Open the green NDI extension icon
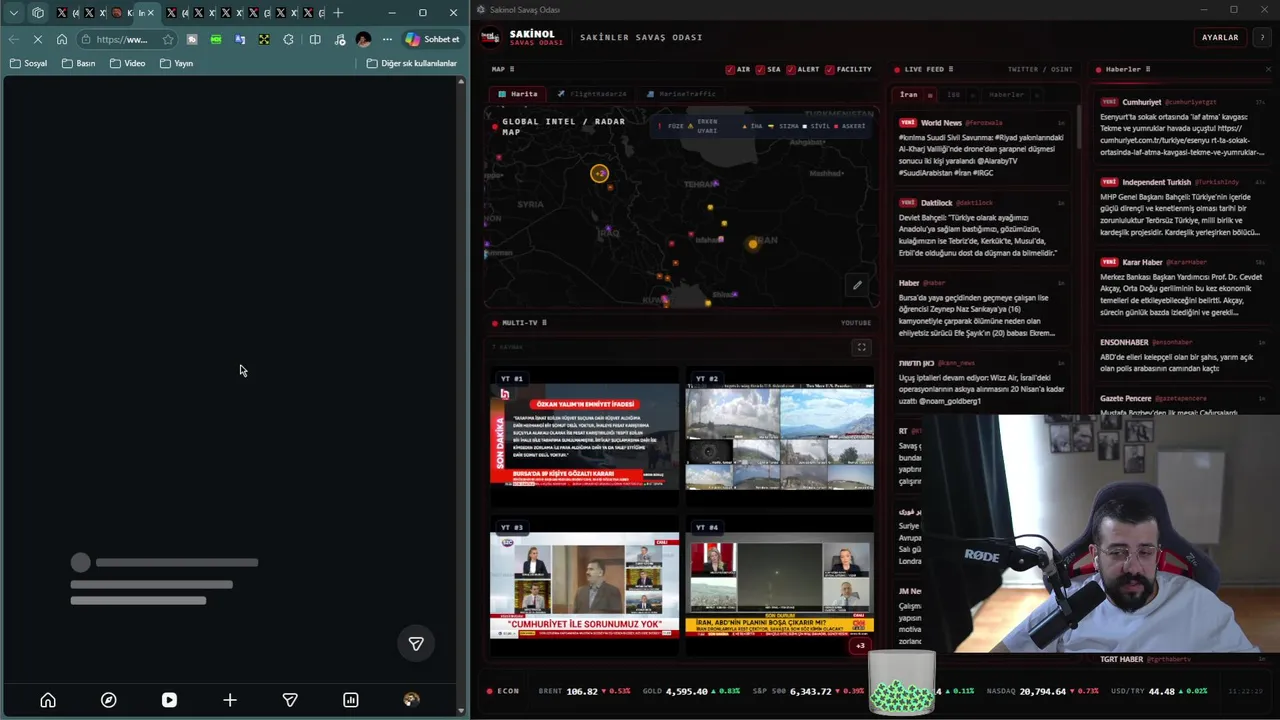This screenshot has height=720, width=1280. click(x=216, y=39)
